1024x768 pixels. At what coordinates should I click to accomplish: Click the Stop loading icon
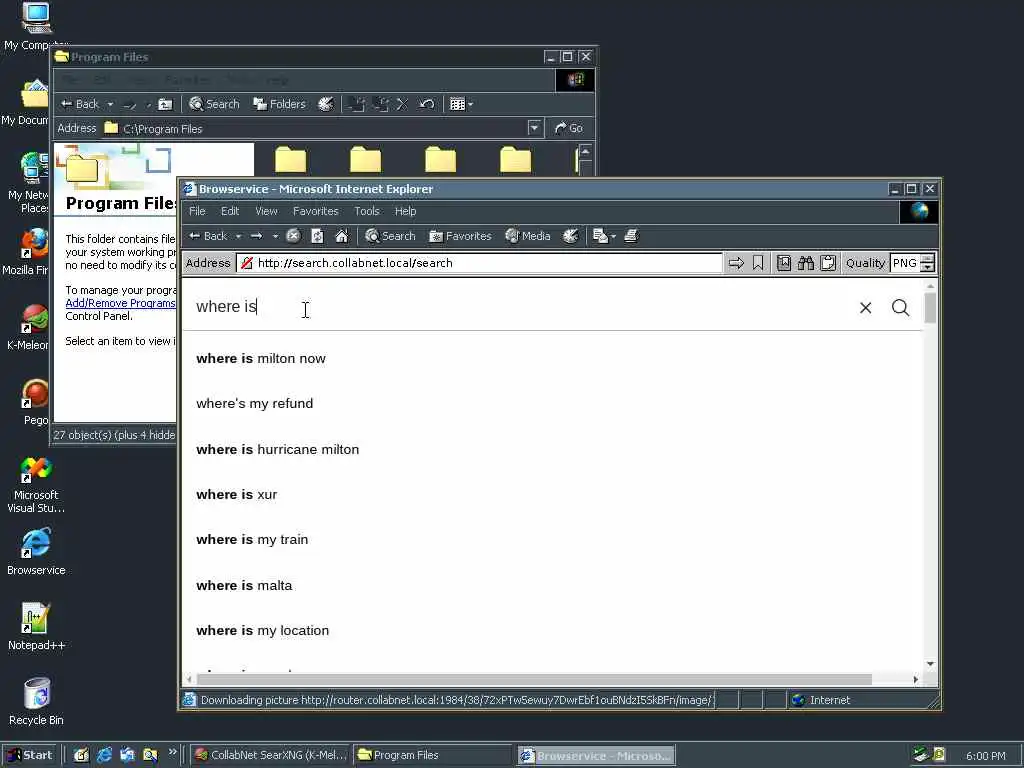coord(293,236)
